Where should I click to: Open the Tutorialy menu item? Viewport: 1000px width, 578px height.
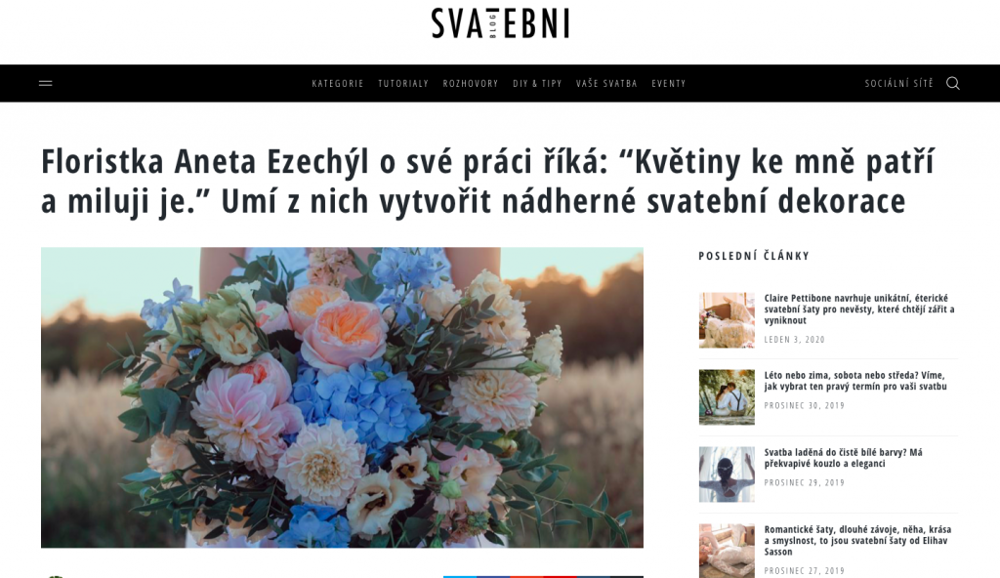click(403, 84)
